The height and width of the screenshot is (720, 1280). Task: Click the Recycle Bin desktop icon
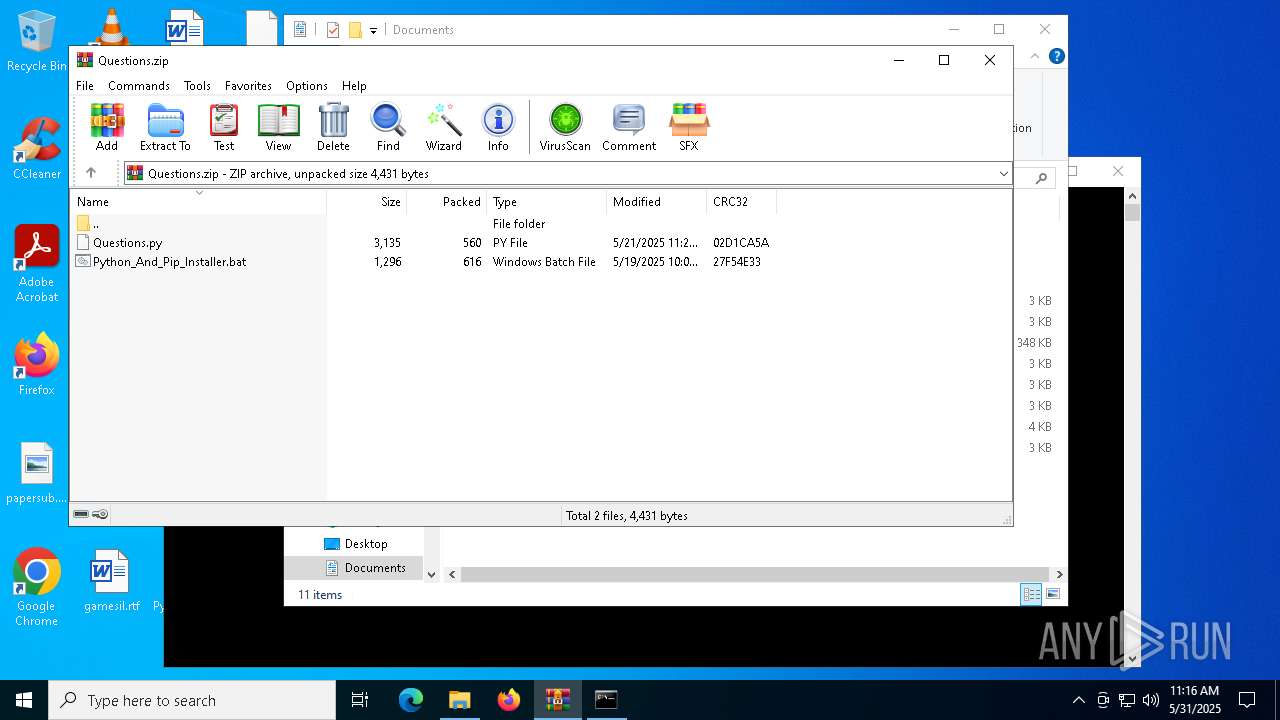pos(37,42)
